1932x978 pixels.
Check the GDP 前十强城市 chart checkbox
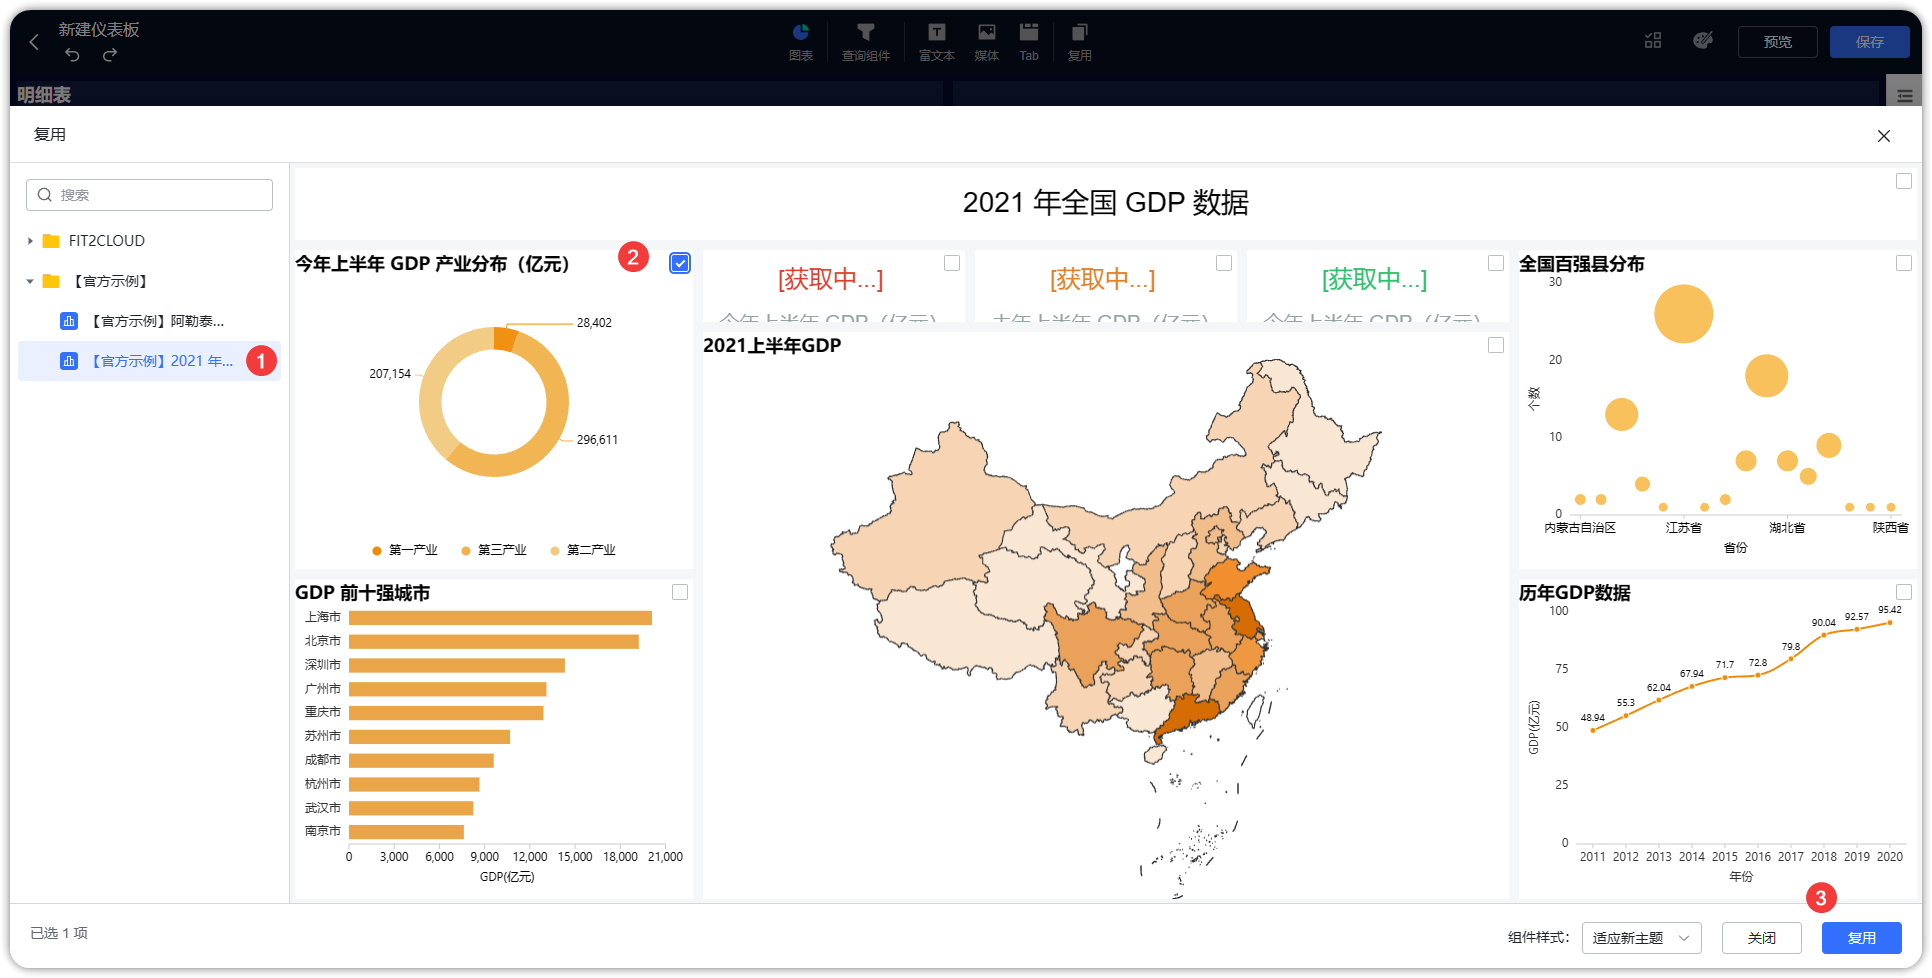tap(680, 592)
